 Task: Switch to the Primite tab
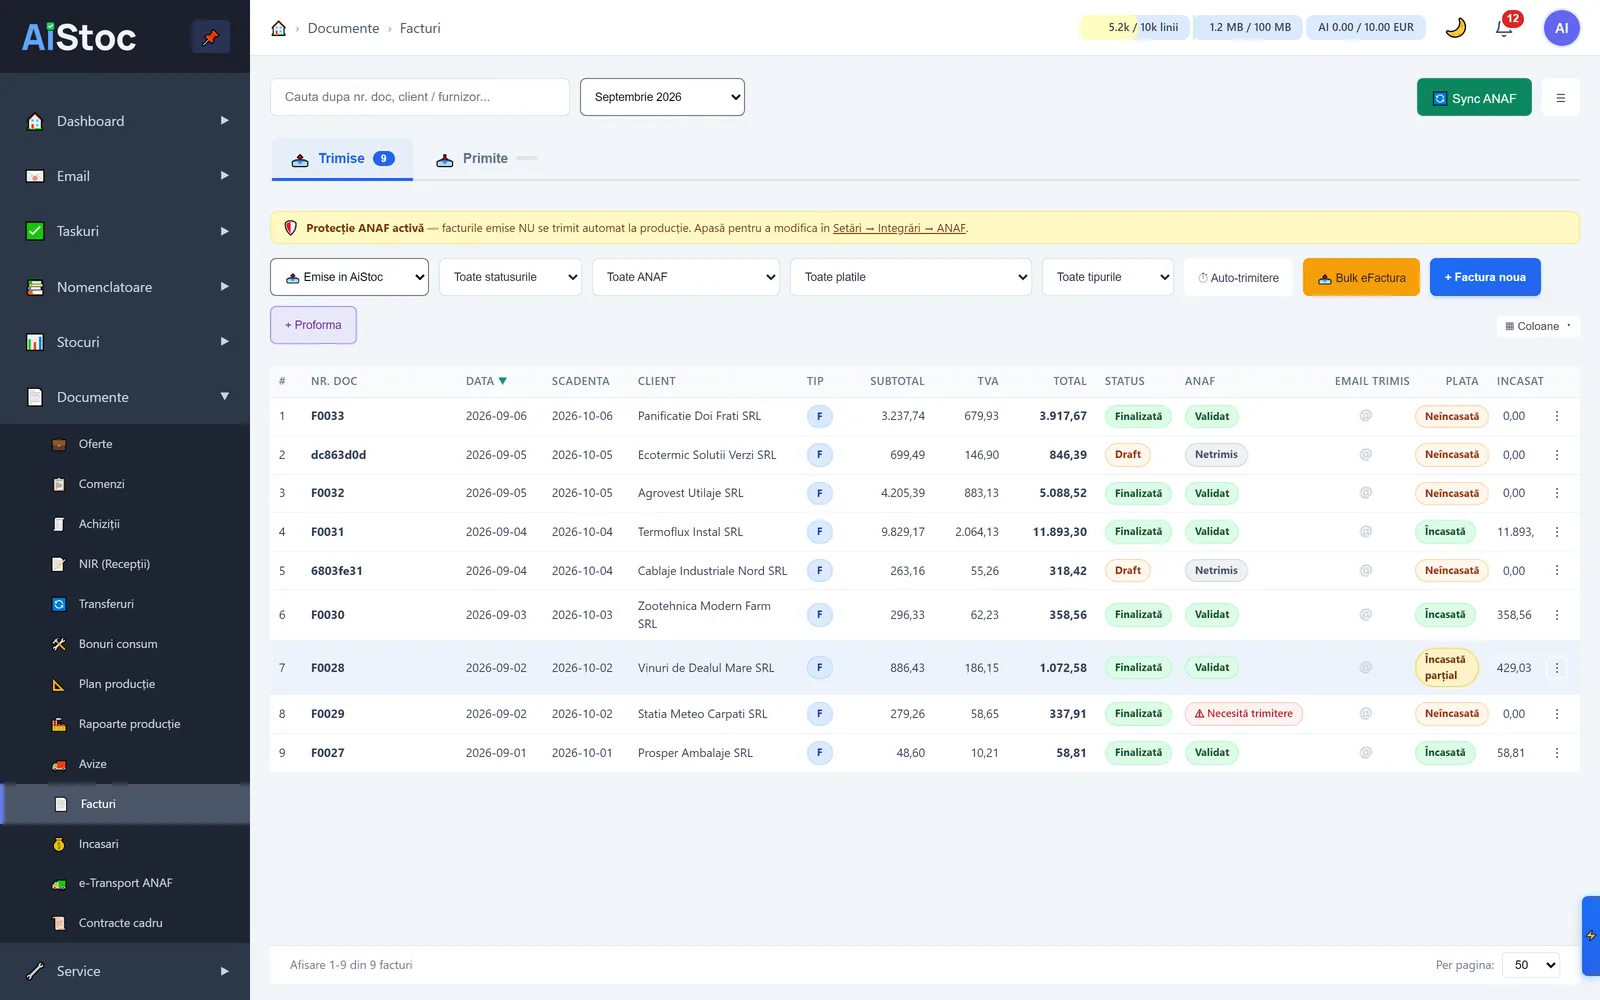click(x=486, y=159)
